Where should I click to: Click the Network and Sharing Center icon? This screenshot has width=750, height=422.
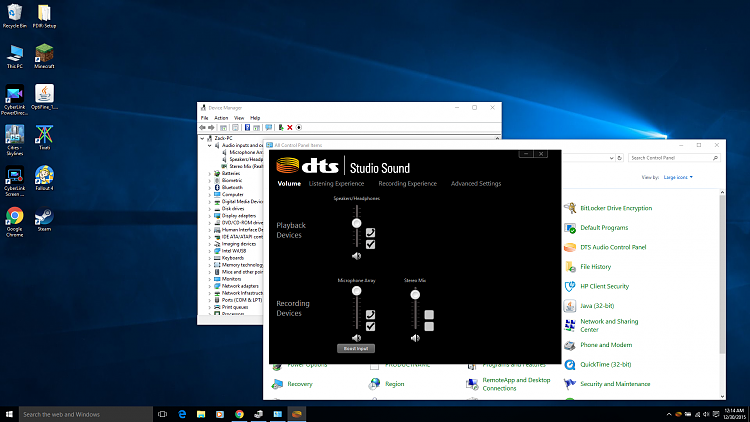(x=570, y=325)
